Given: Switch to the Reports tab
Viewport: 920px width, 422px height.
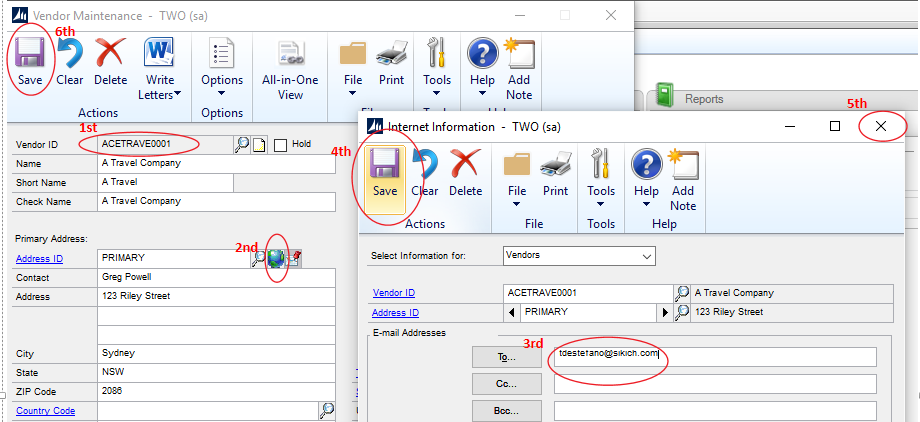Looking at the screenshot, I should [x=703, y=99].
